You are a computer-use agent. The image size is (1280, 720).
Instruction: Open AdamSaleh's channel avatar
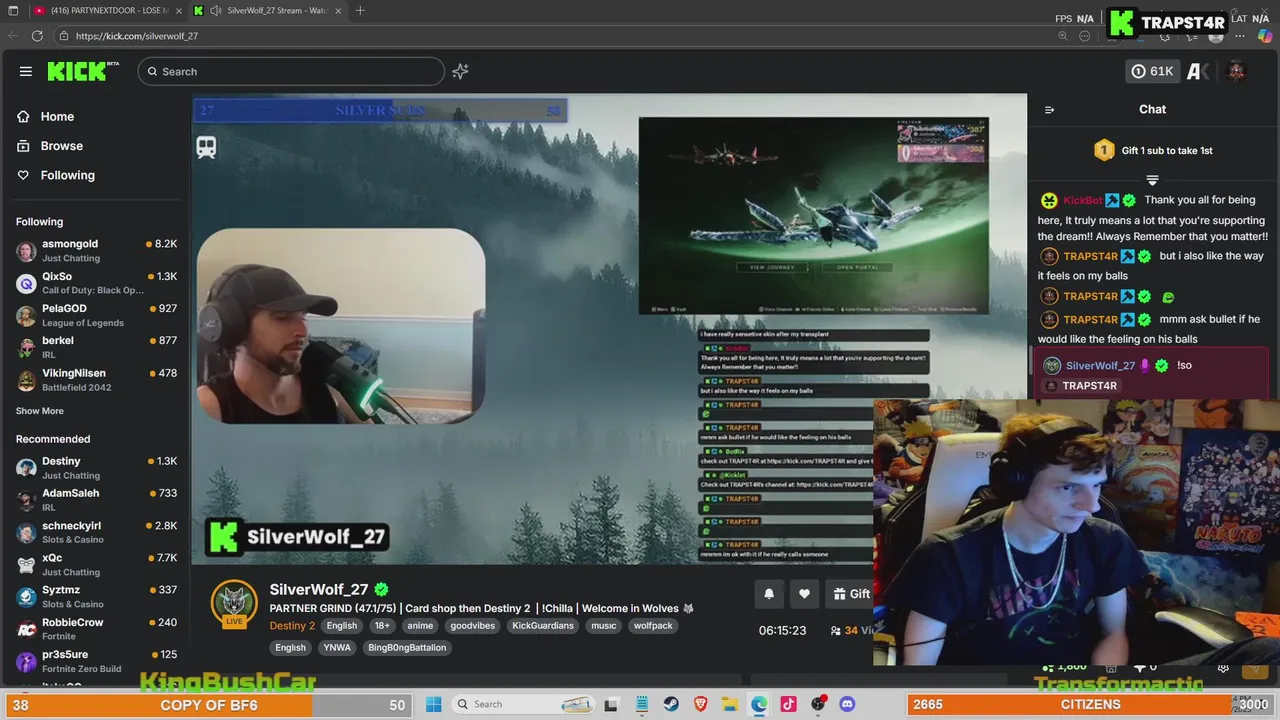(x=26, y=500)
